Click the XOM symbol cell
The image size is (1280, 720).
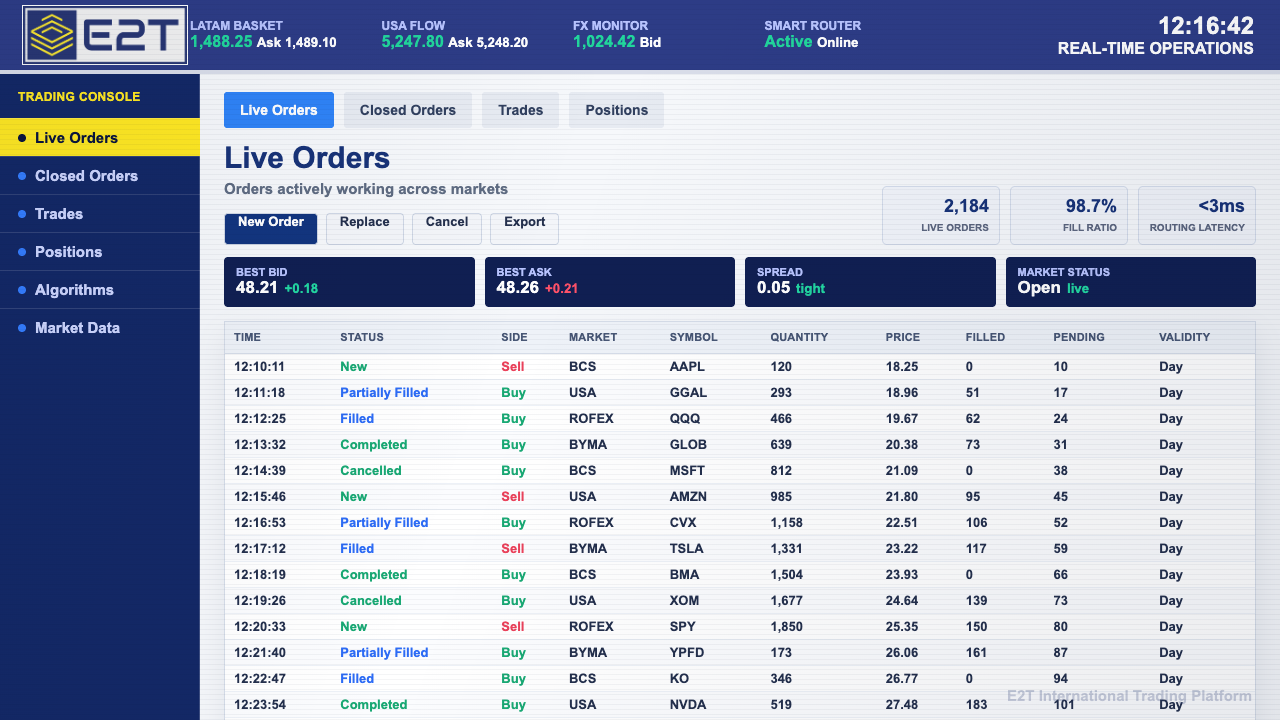(x=685, y=601)
